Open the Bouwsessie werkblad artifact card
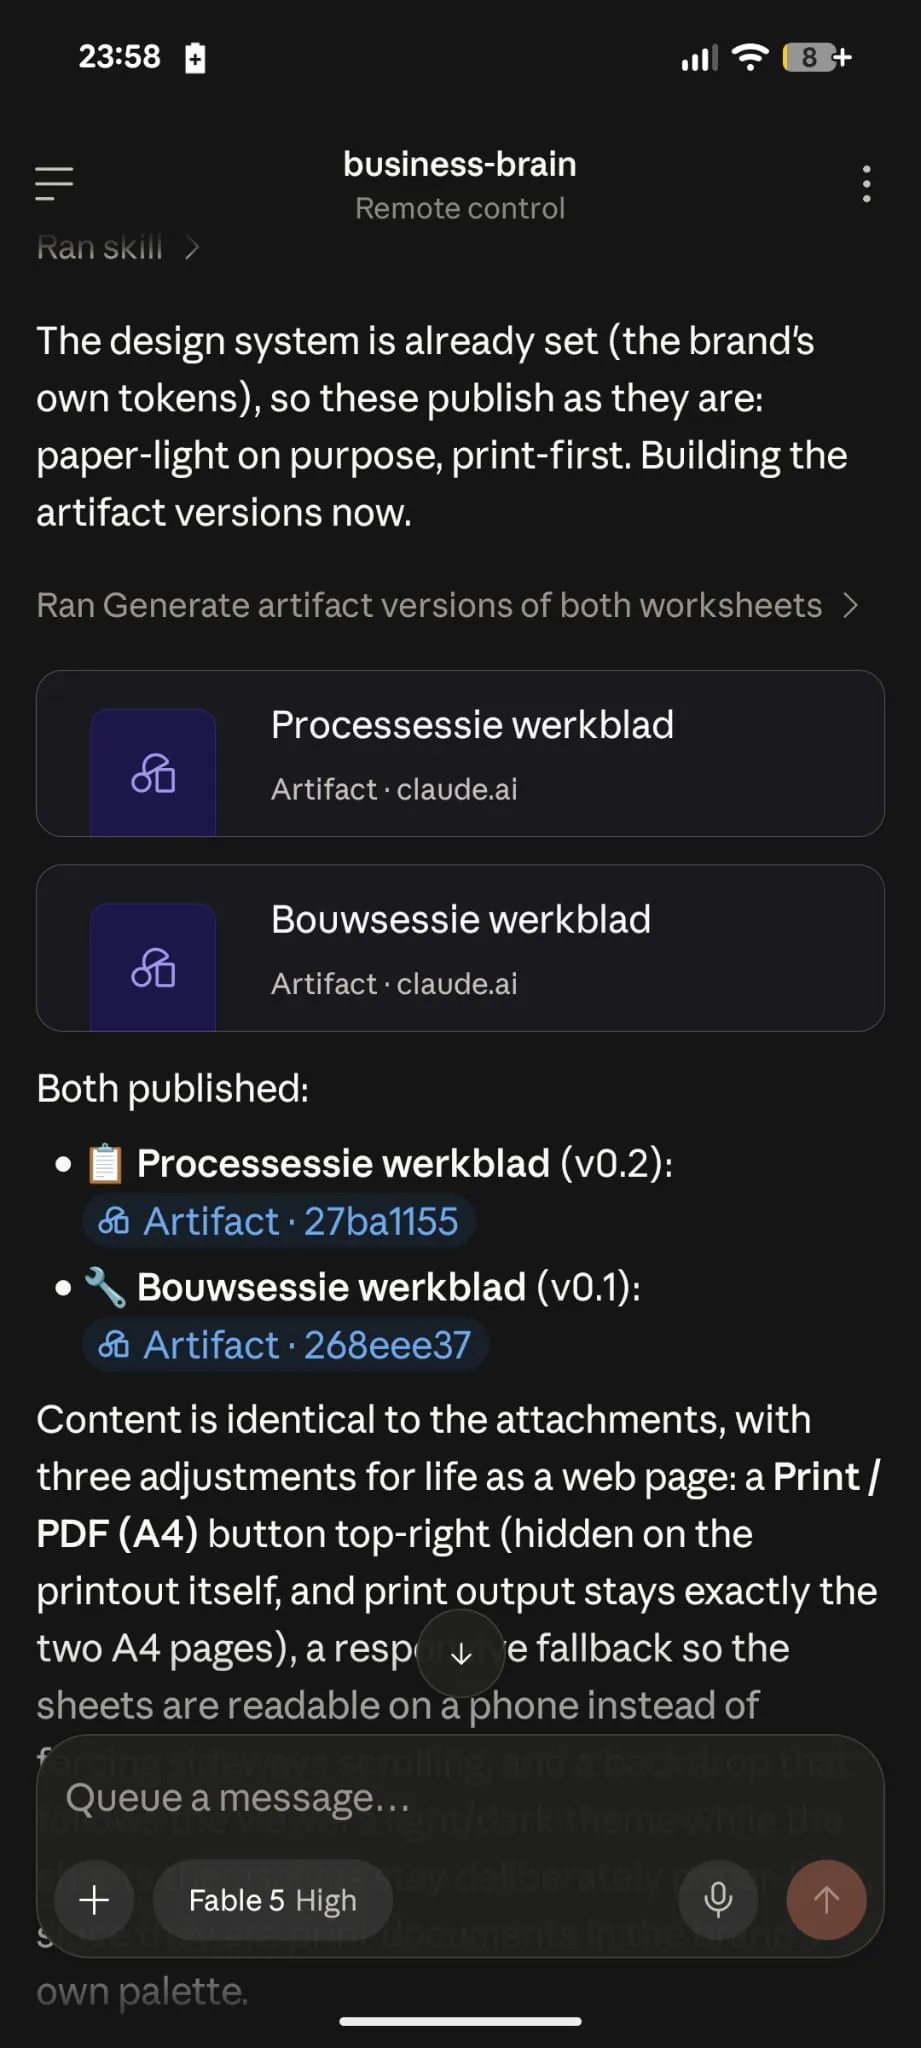Viewport: 921px width, 2048px height. coord(460,948)
